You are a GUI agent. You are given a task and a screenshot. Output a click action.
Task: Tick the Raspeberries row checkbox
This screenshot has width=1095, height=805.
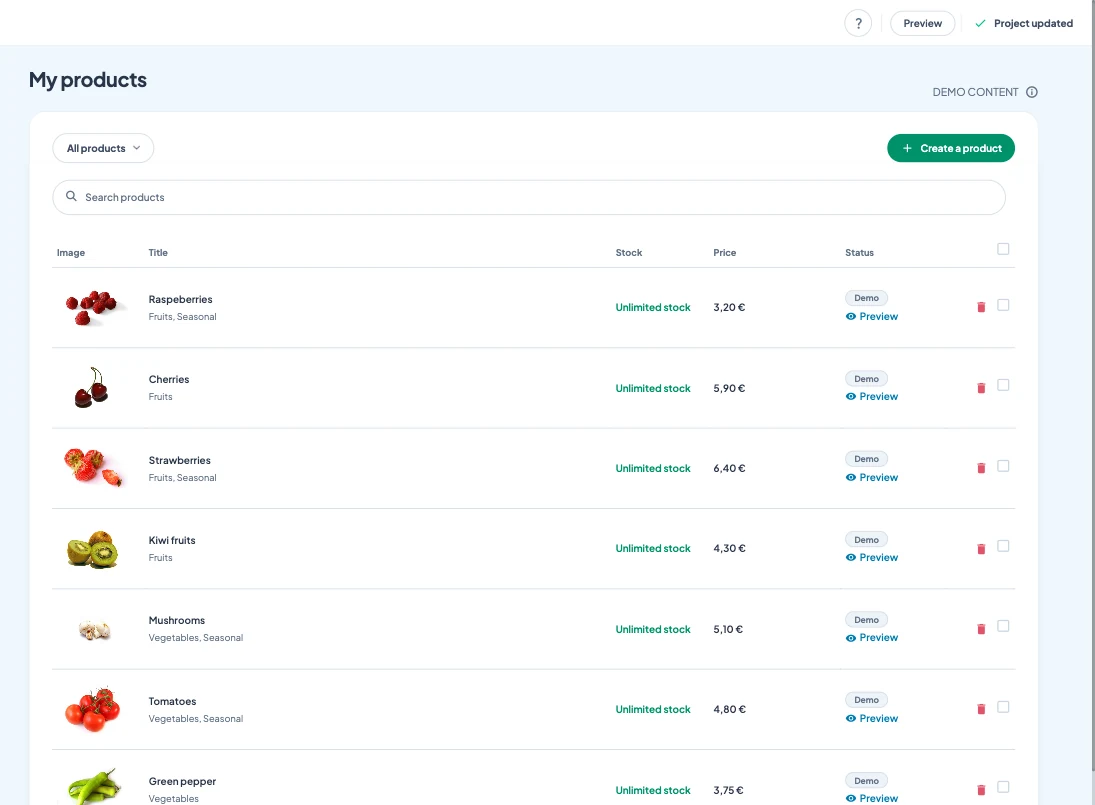tap(1003, 304)
